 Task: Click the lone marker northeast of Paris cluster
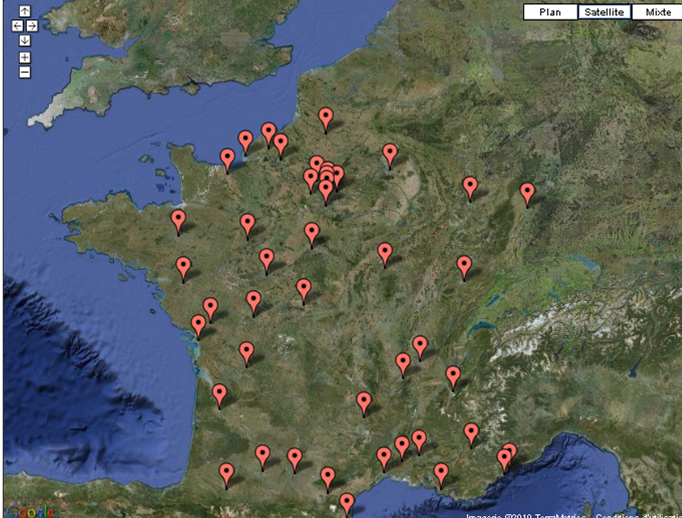[390, 153]
